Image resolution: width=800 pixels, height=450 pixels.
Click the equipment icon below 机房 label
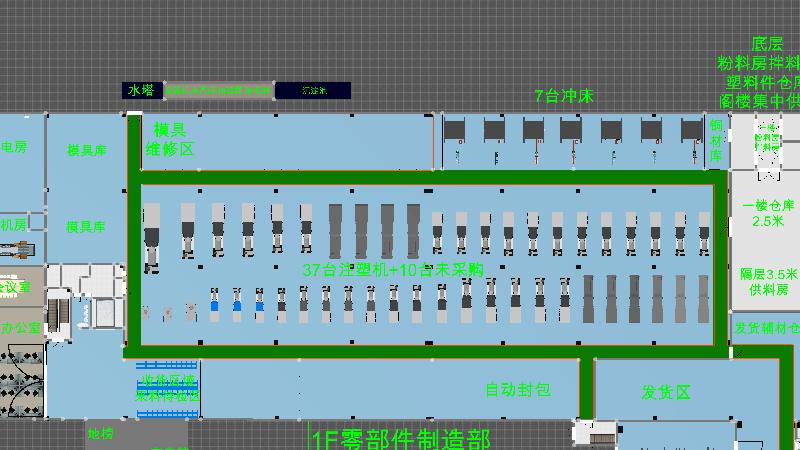click(18, 249)
